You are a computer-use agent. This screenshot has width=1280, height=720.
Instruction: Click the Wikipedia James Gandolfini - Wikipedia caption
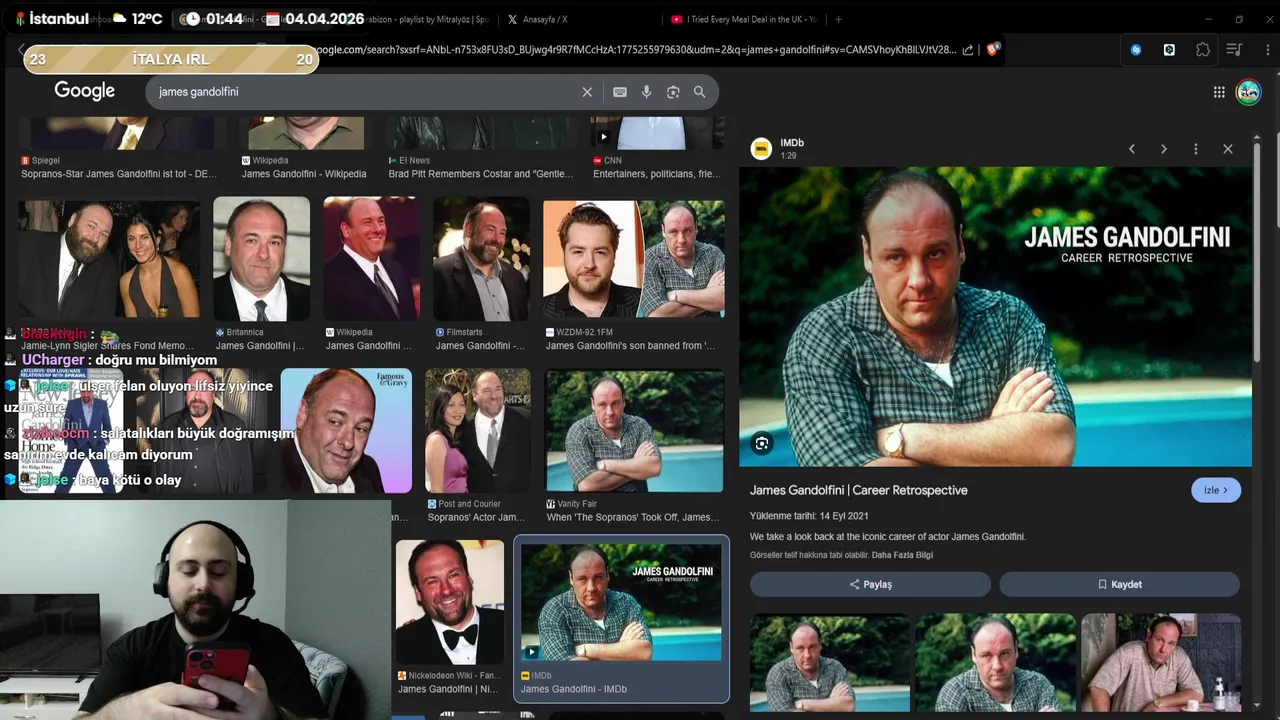304,173
